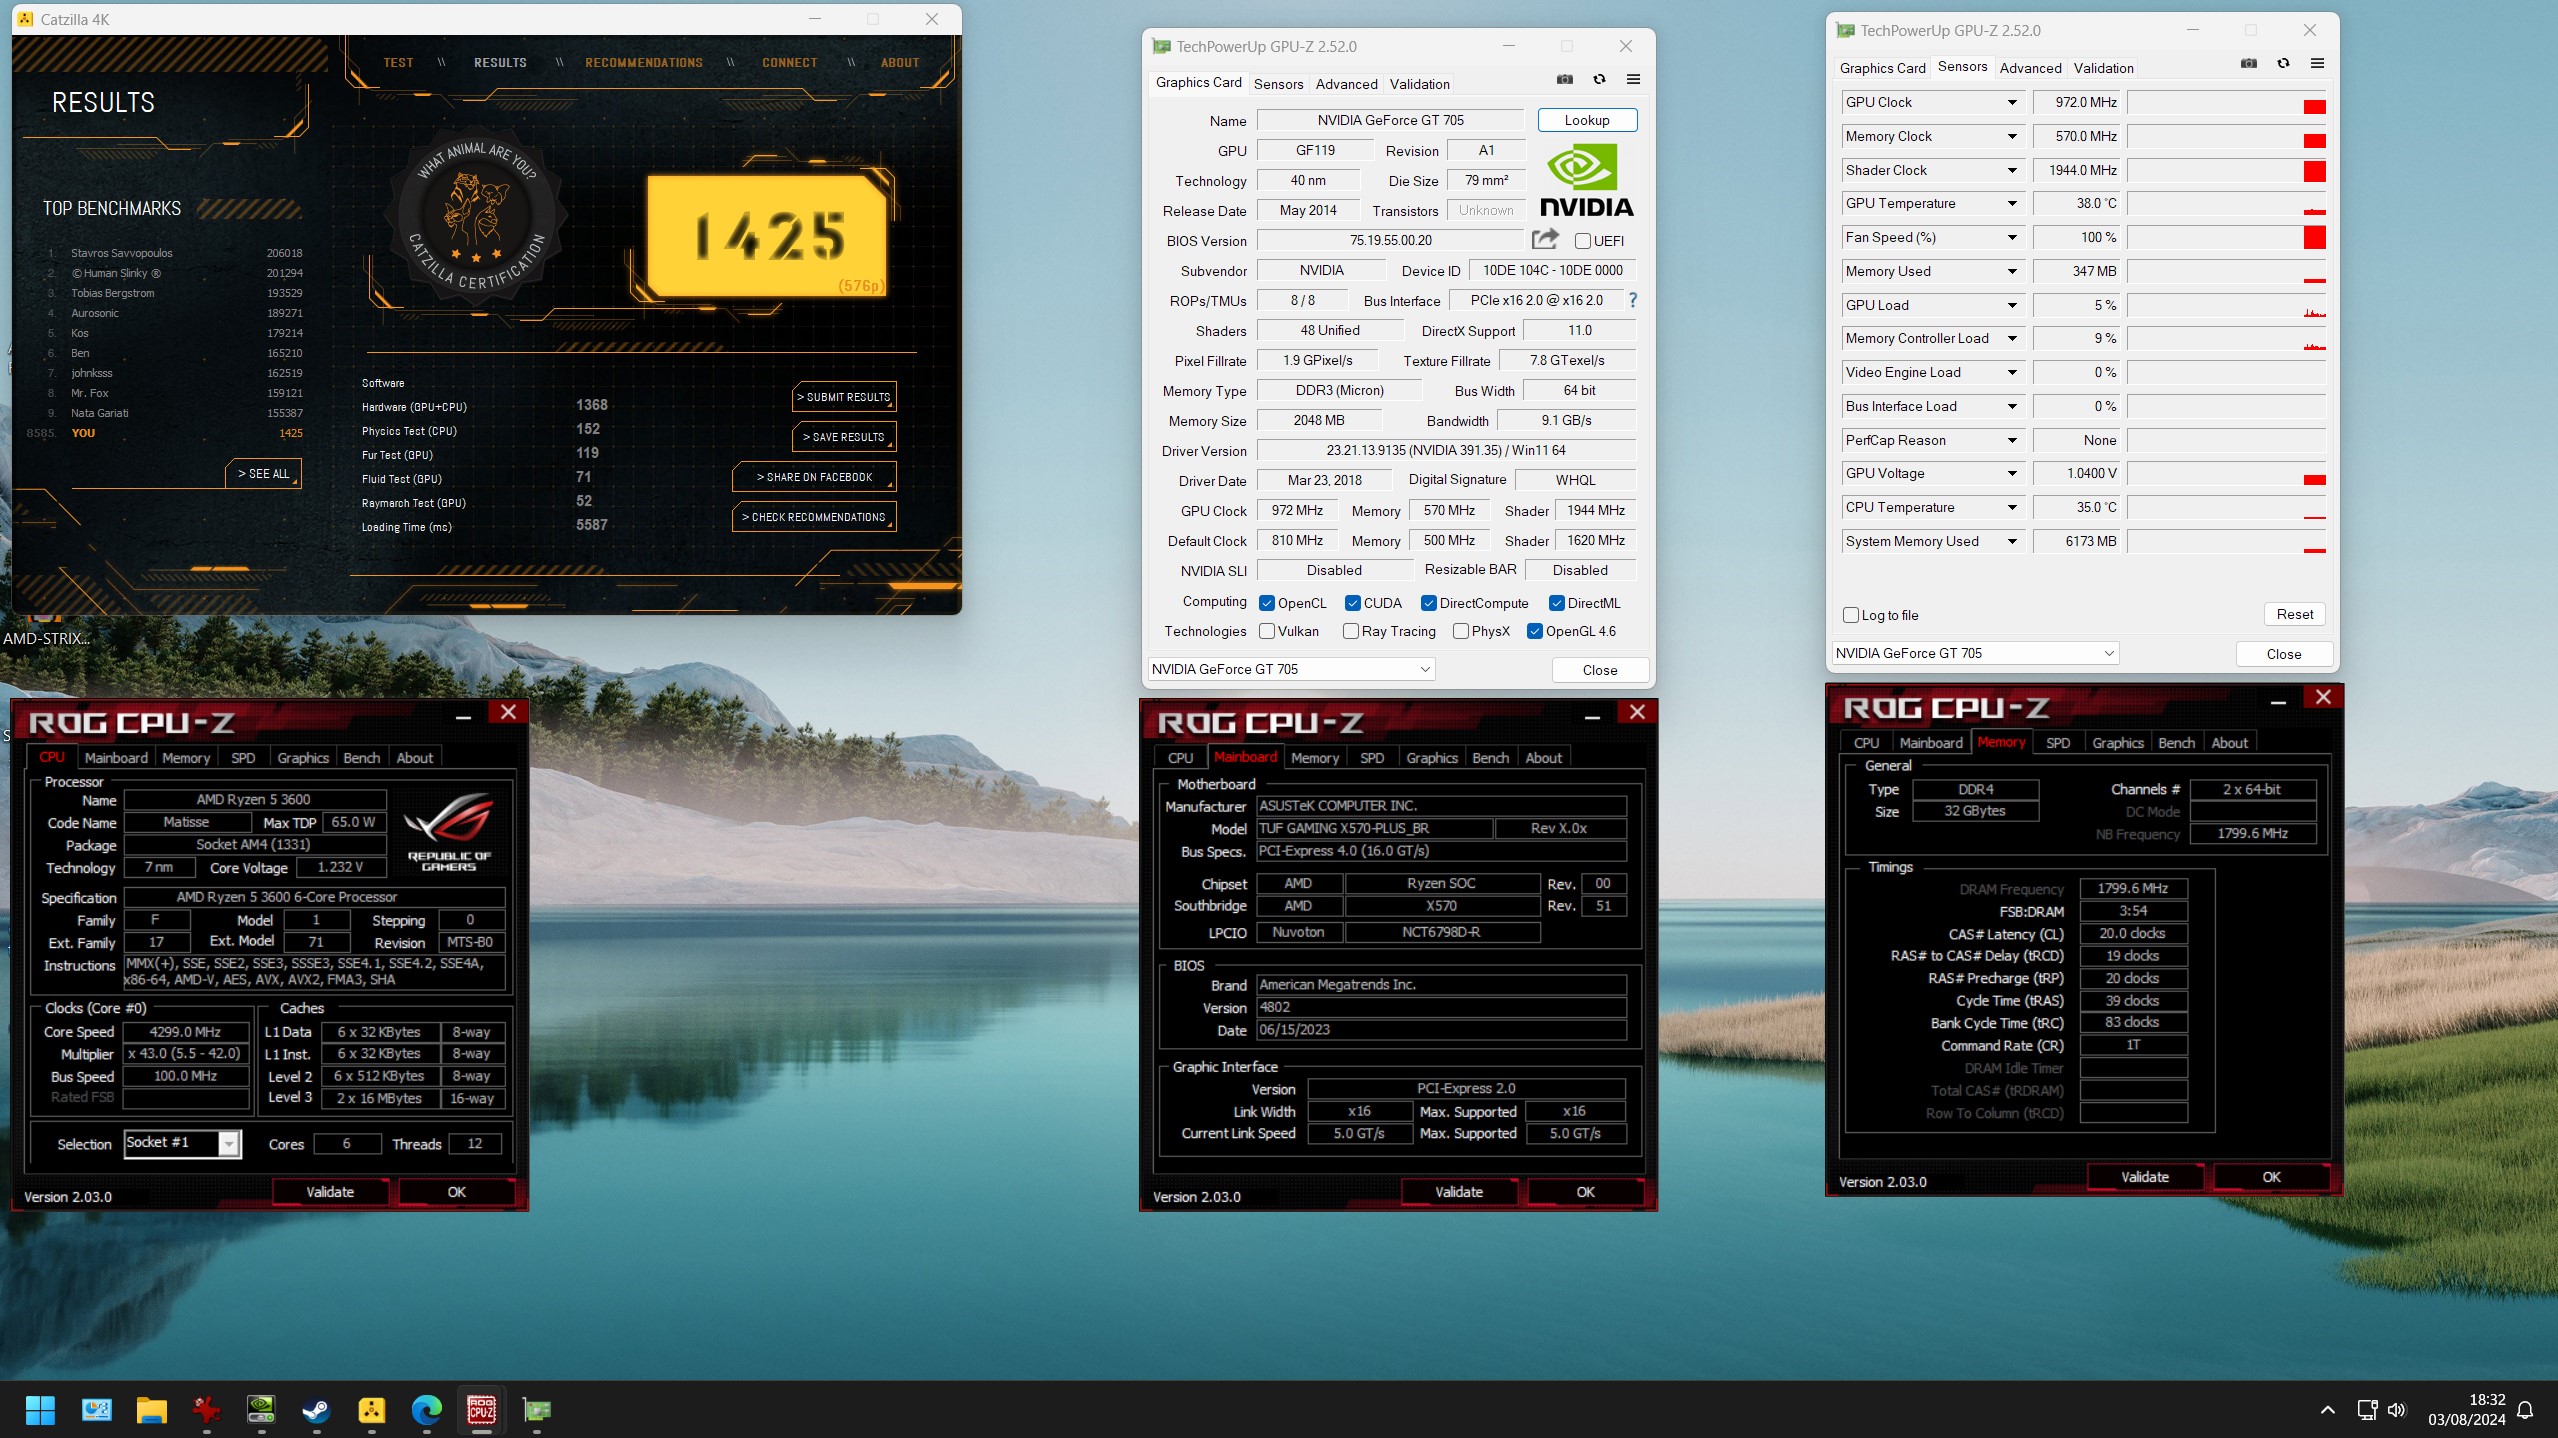Screen dimensions: 2558x1438
Task: Open GPU selector dropdown in GPU-Z Sensors window
Action: point(1975,653)
